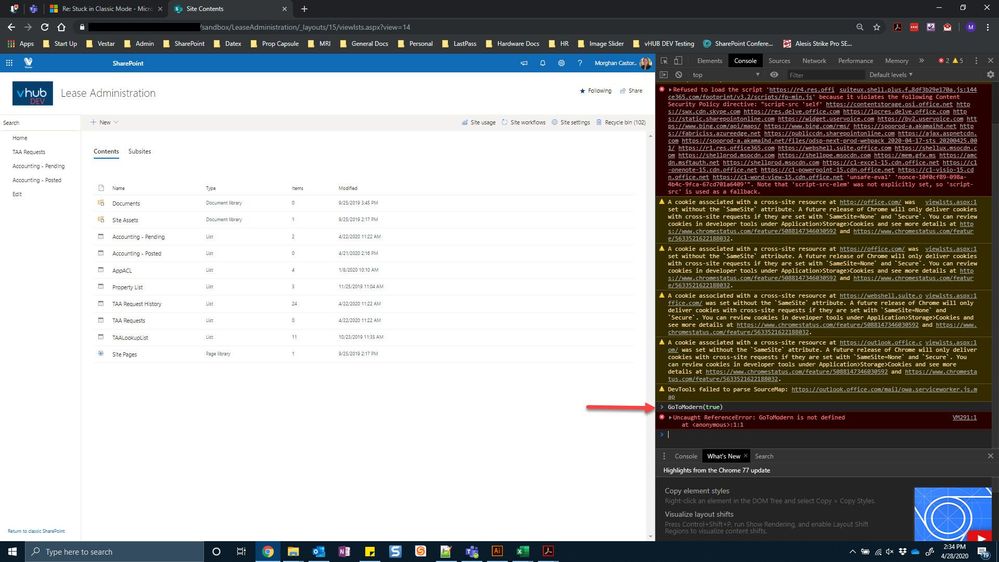Click the vhub DEV site logo

[x=32, y=94]
